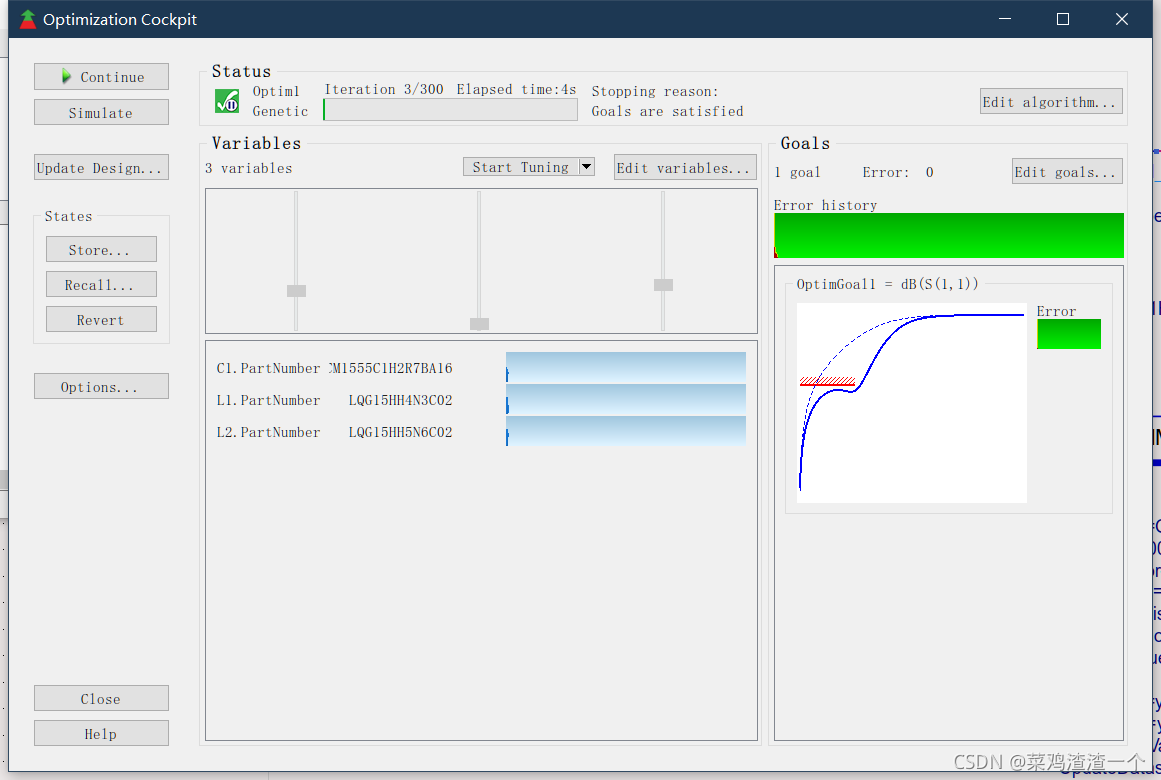Click the 'Goals are satisfied' stopping reason text

tap(667, 111)
